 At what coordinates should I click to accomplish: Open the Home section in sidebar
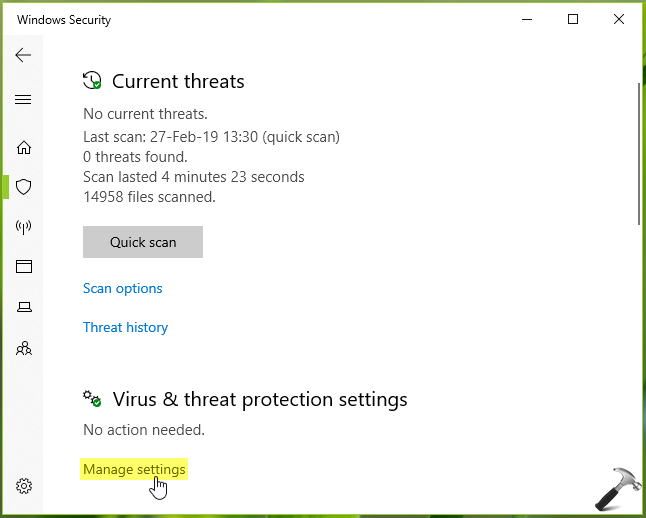click(x=24, y=148)
